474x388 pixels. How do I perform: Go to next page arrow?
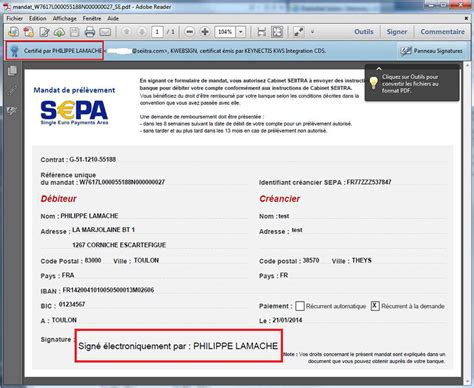coord(142,32)
